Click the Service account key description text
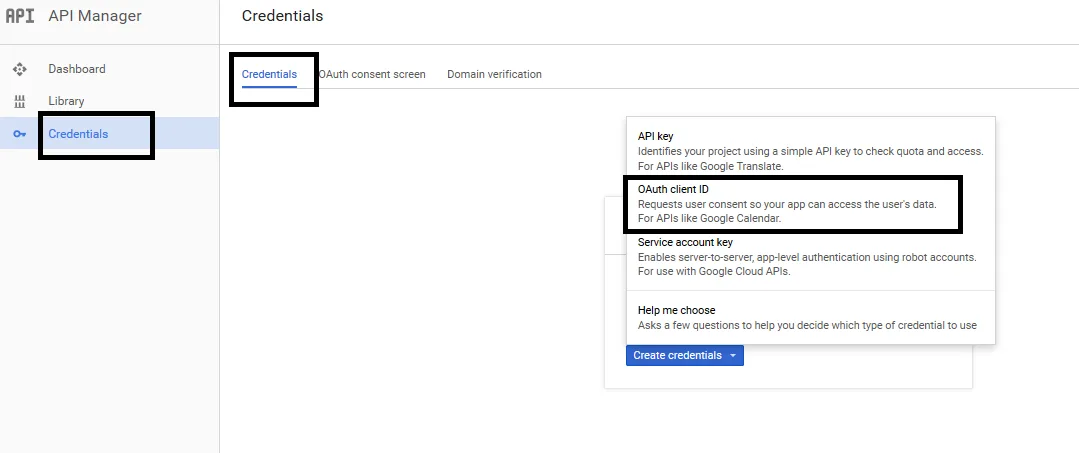Image resolution: width=1079 pixels, height=453 pixels. click(807, 264)
